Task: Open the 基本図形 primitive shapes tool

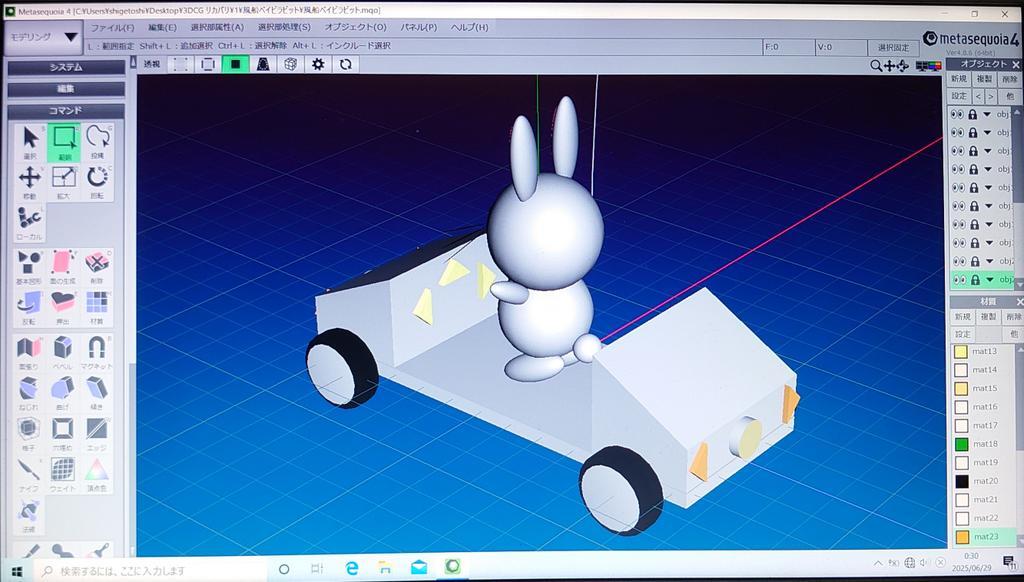Action: pos(29,267)
